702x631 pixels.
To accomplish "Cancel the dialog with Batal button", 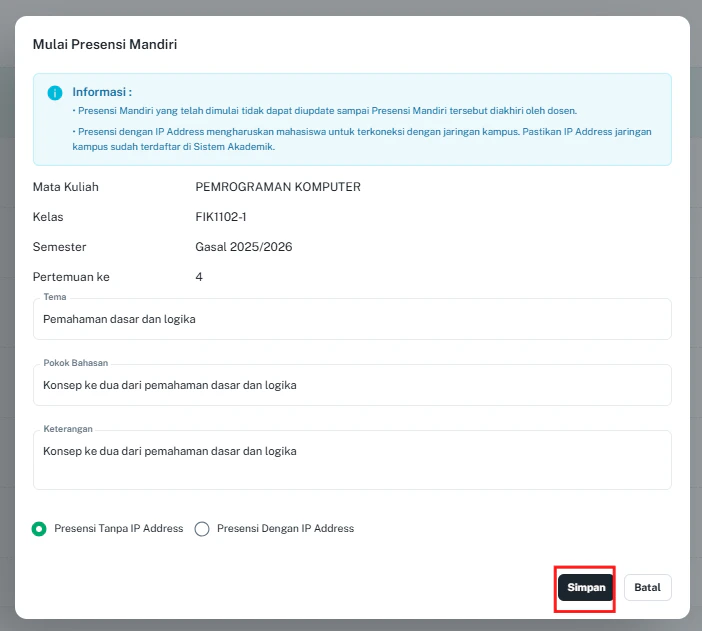I will 647,588.
